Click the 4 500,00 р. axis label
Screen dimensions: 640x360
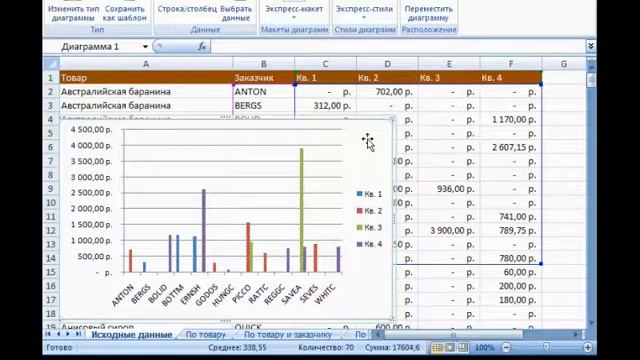point(91,129)
